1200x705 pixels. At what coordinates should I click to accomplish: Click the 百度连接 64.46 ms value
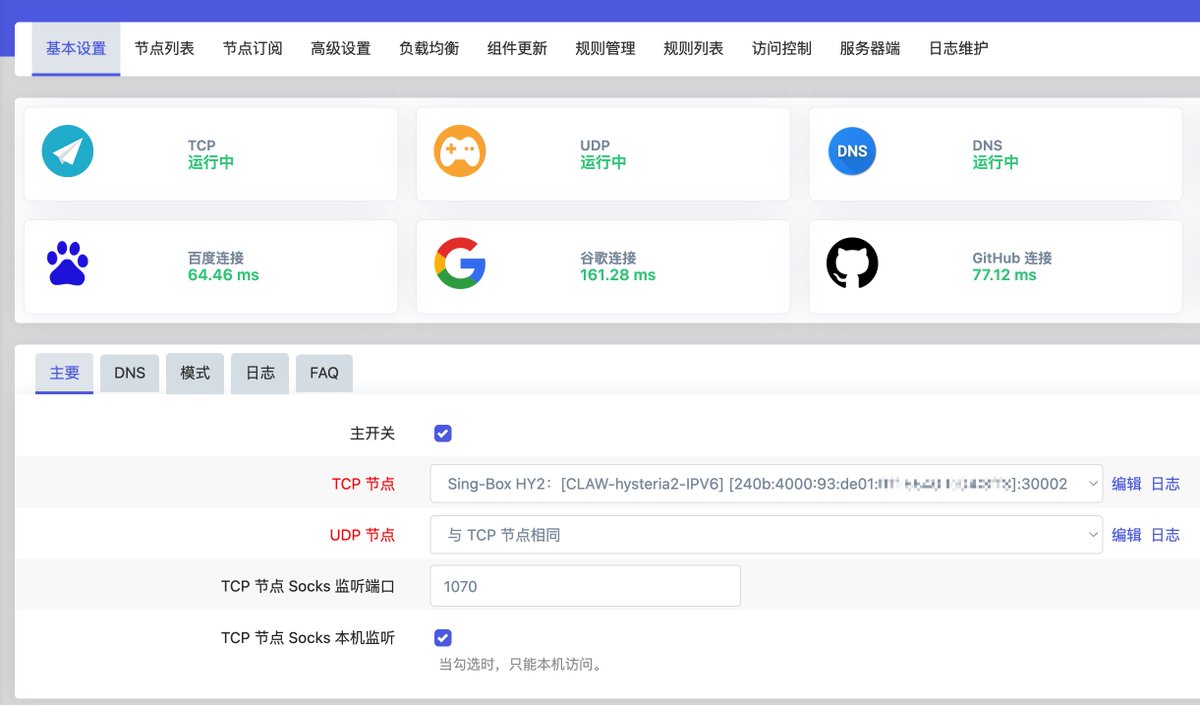tap(223, 275)
